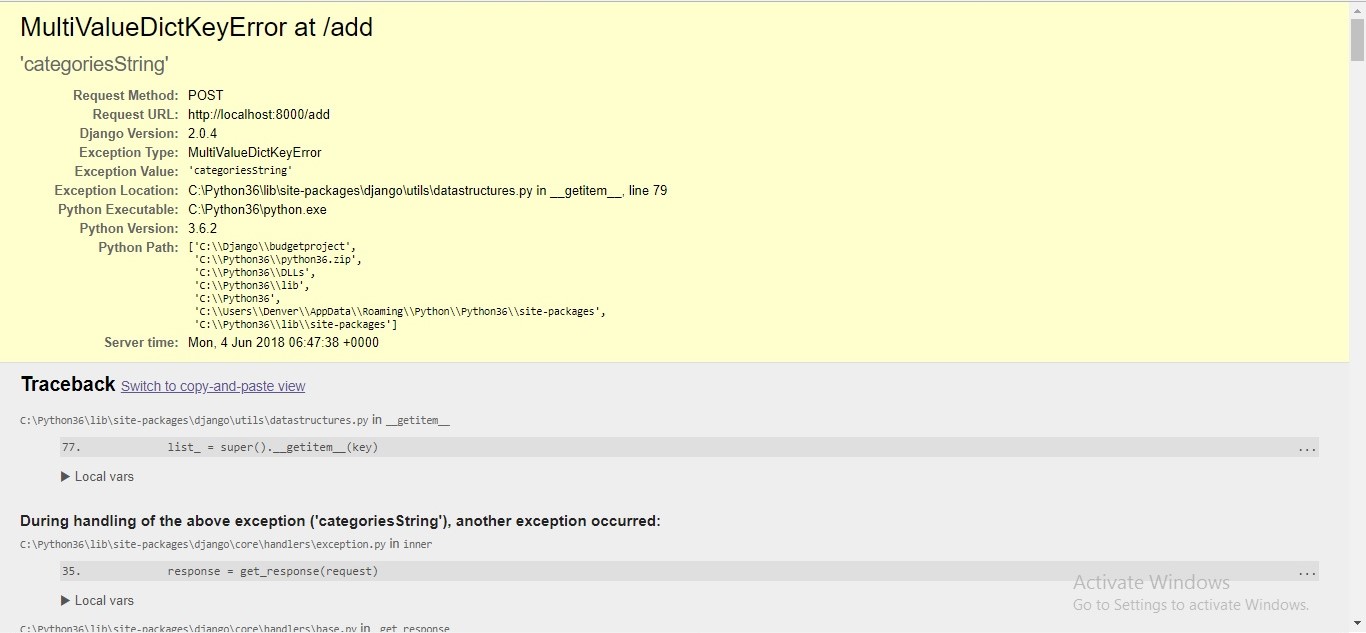Click the Exception Location datastructures.py path

pos(360,190)
